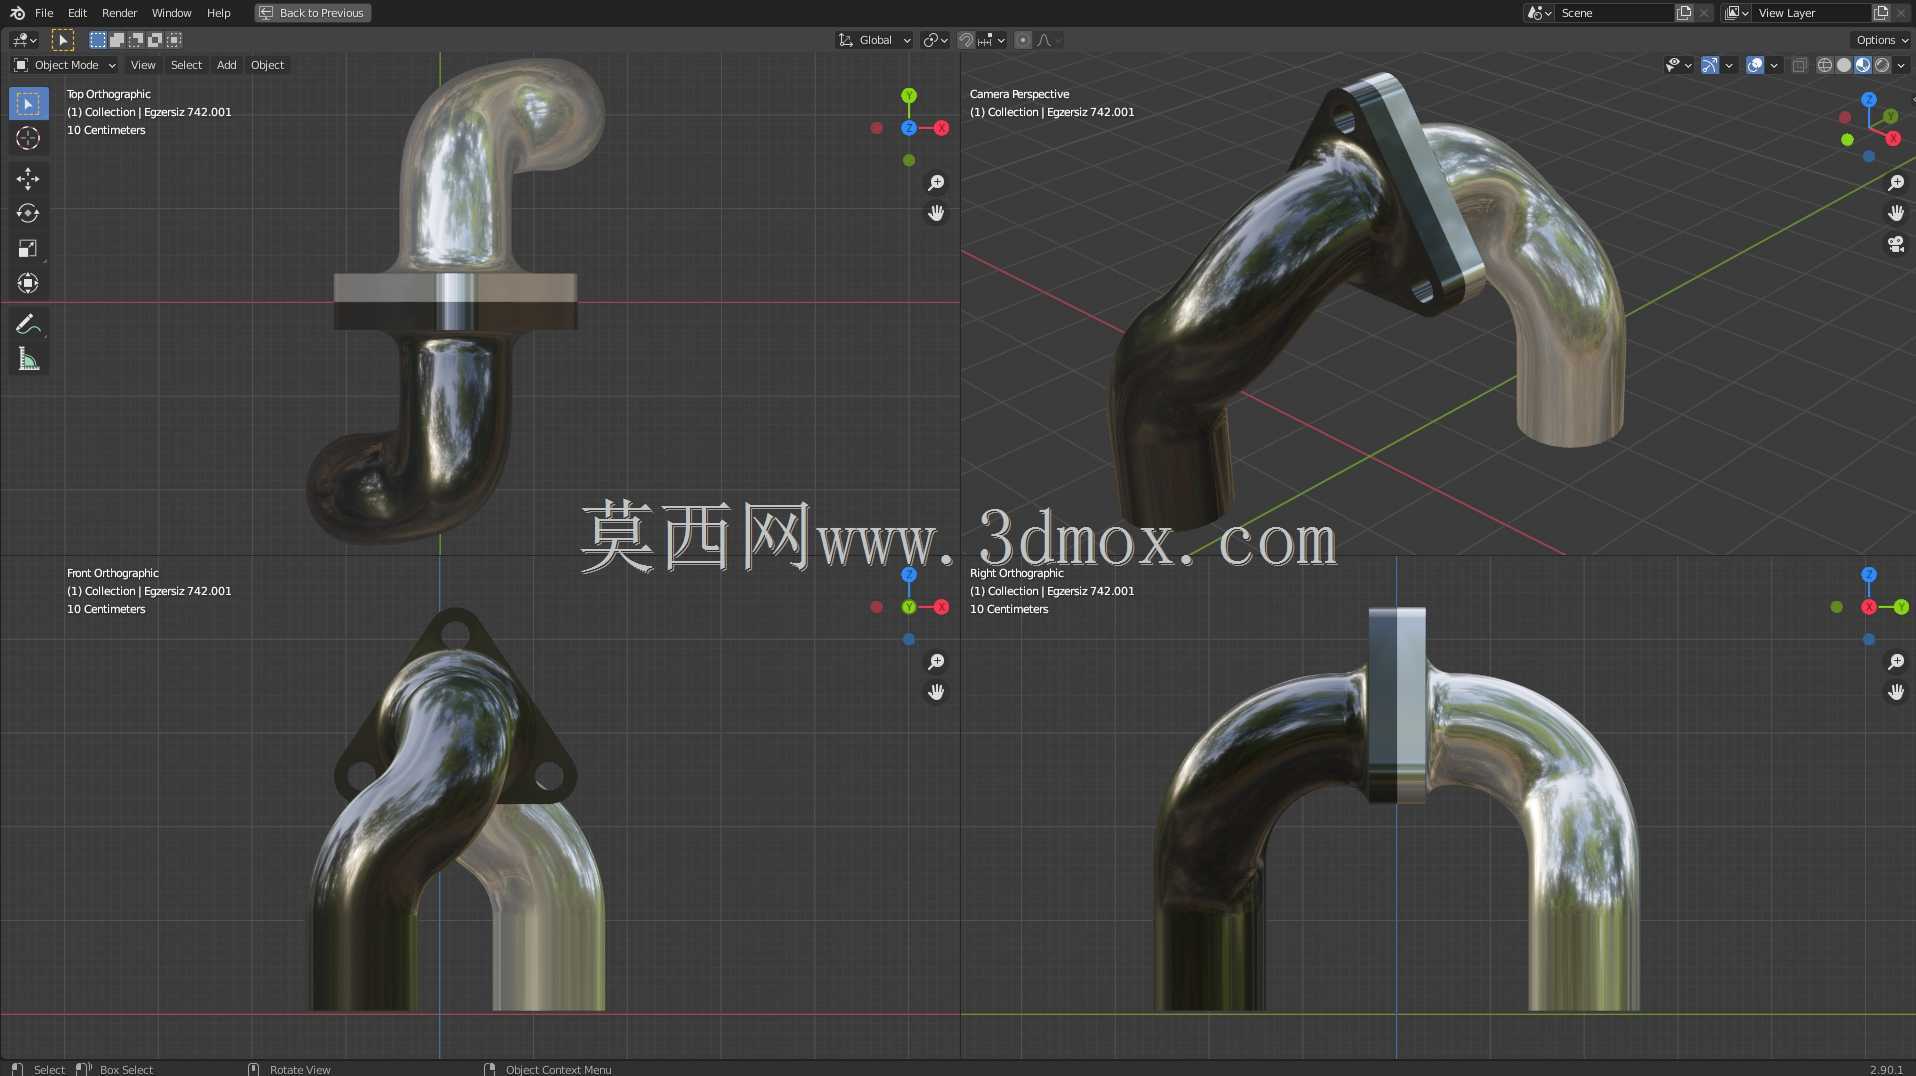
Task: Choose Invert existing selection mode icon
Action: tap(154, 40)
